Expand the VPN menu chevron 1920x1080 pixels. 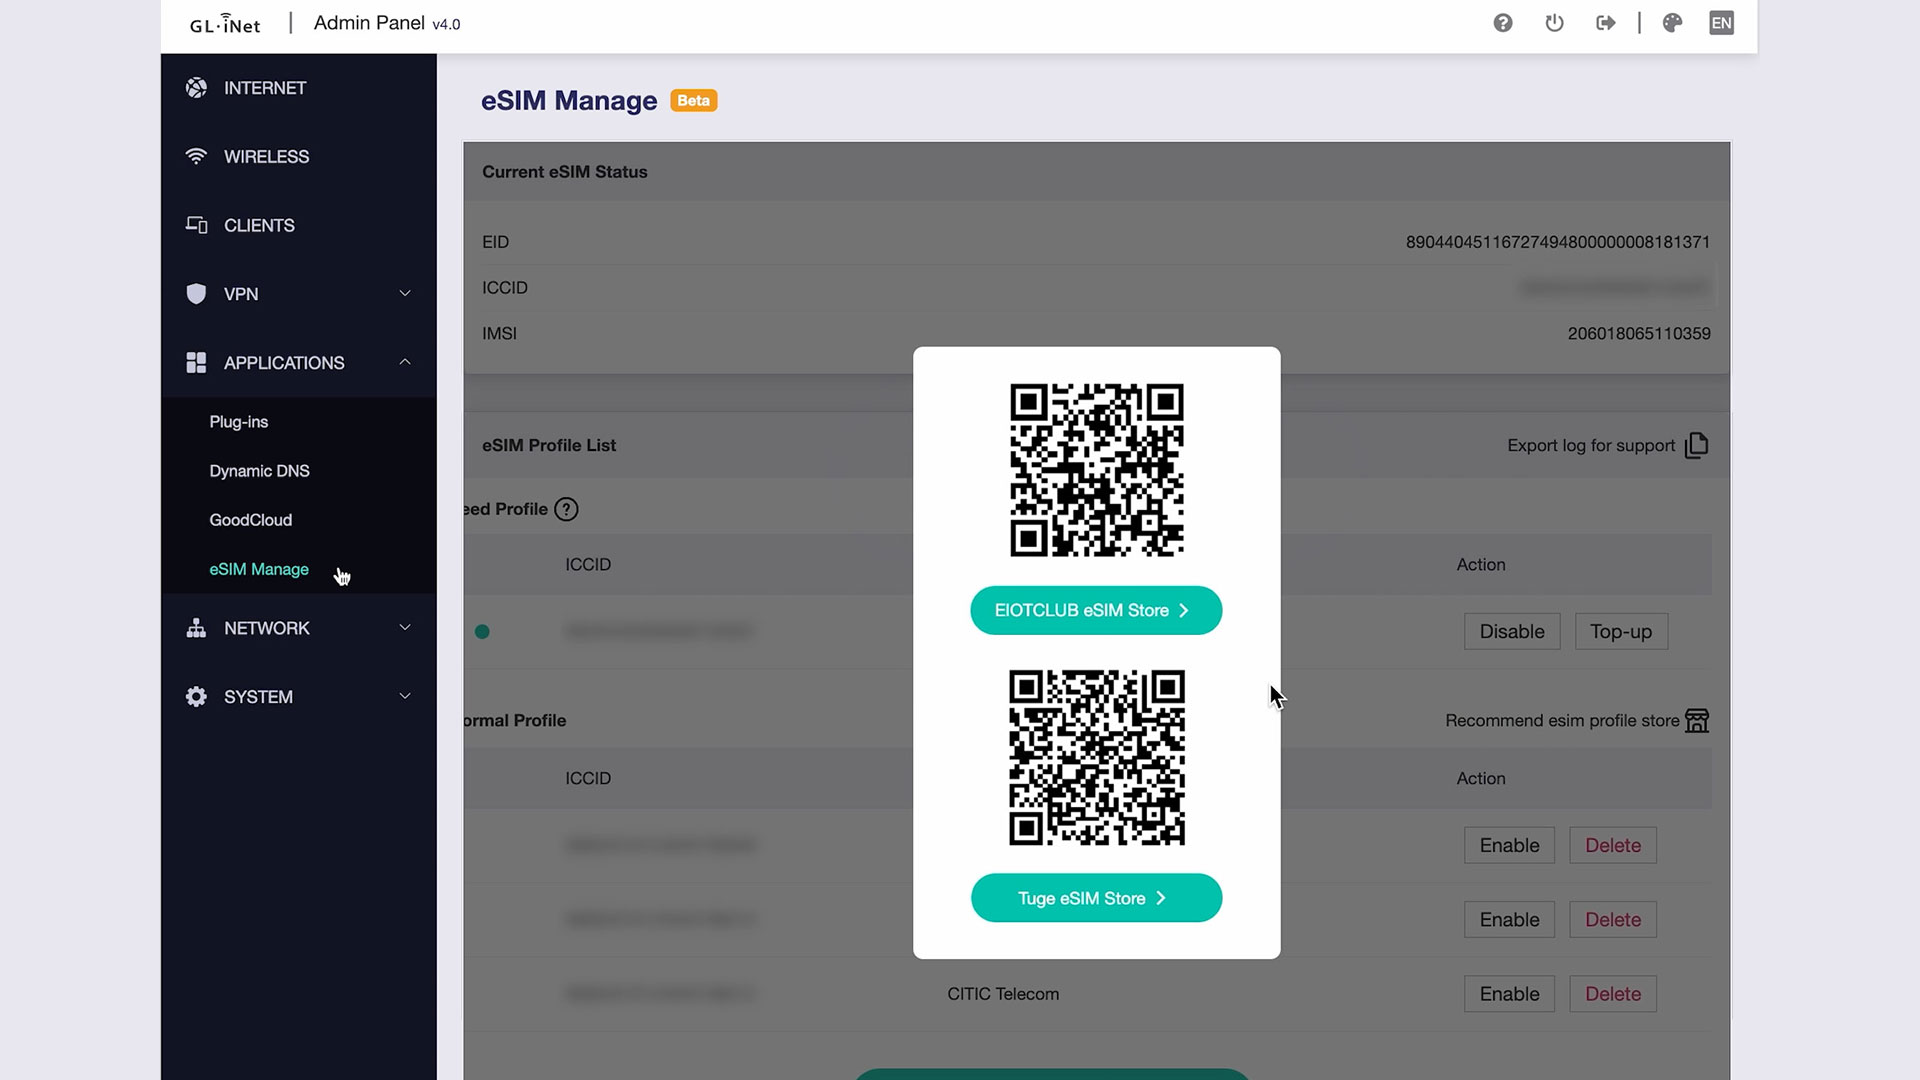pyautogui.click(x=405, y=294)
